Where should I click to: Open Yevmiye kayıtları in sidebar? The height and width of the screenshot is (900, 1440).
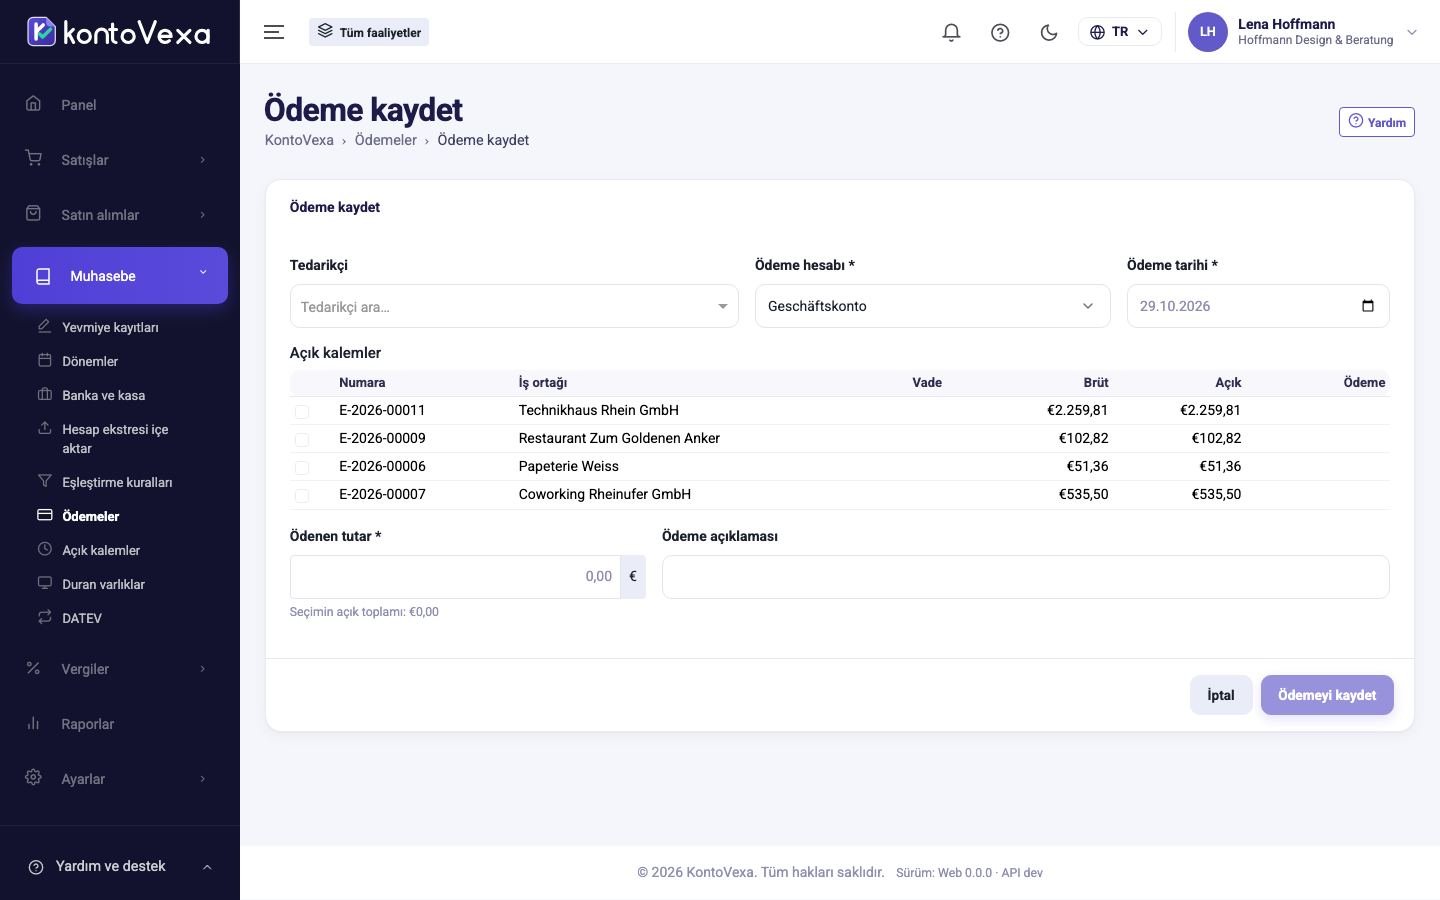110,327
